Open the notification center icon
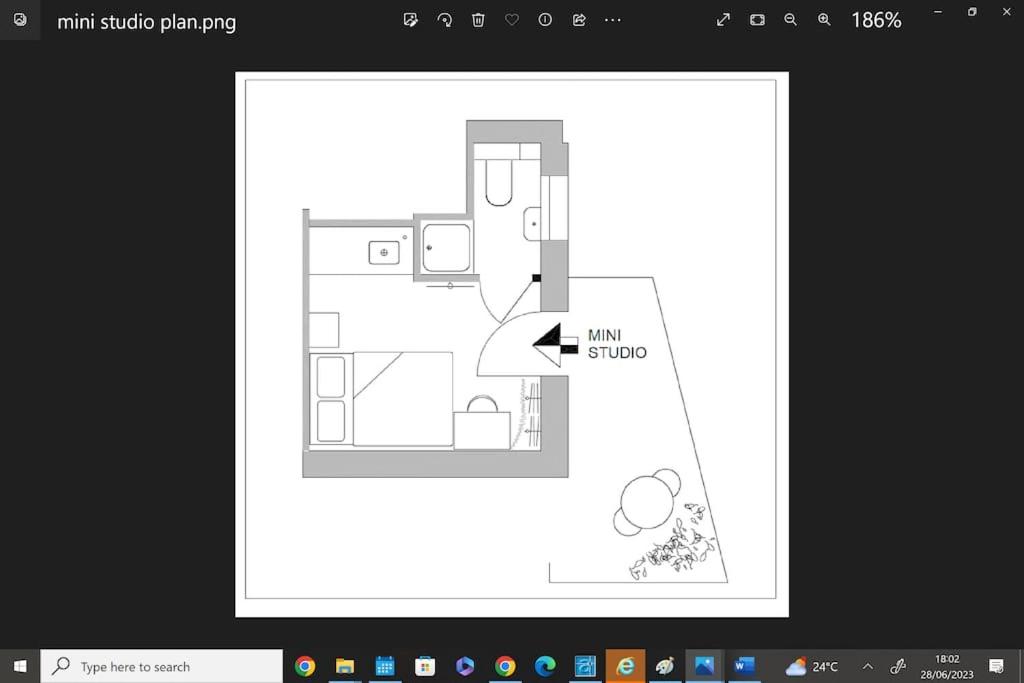1024x683 pixels. click(996, 666)
